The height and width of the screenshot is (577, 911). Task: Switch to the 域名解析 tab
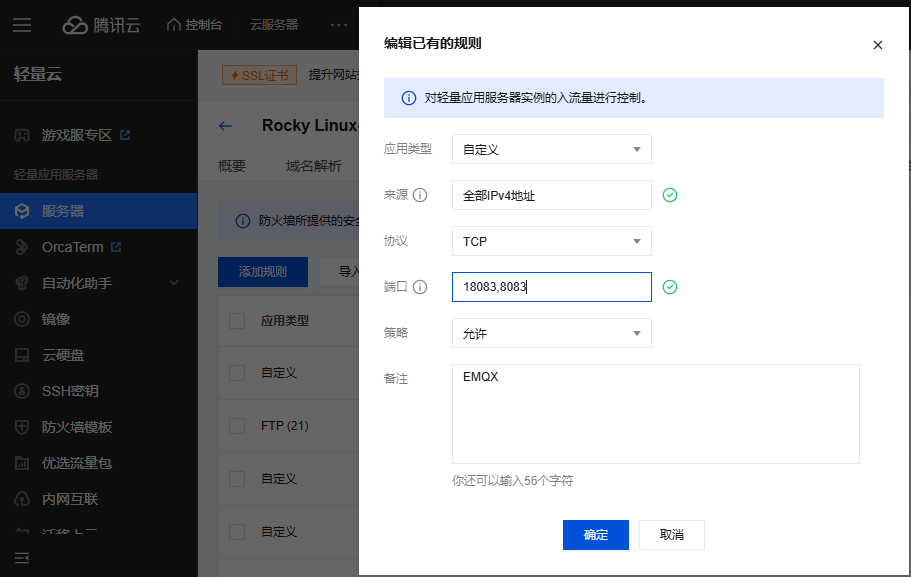click(x=313, y=166)
